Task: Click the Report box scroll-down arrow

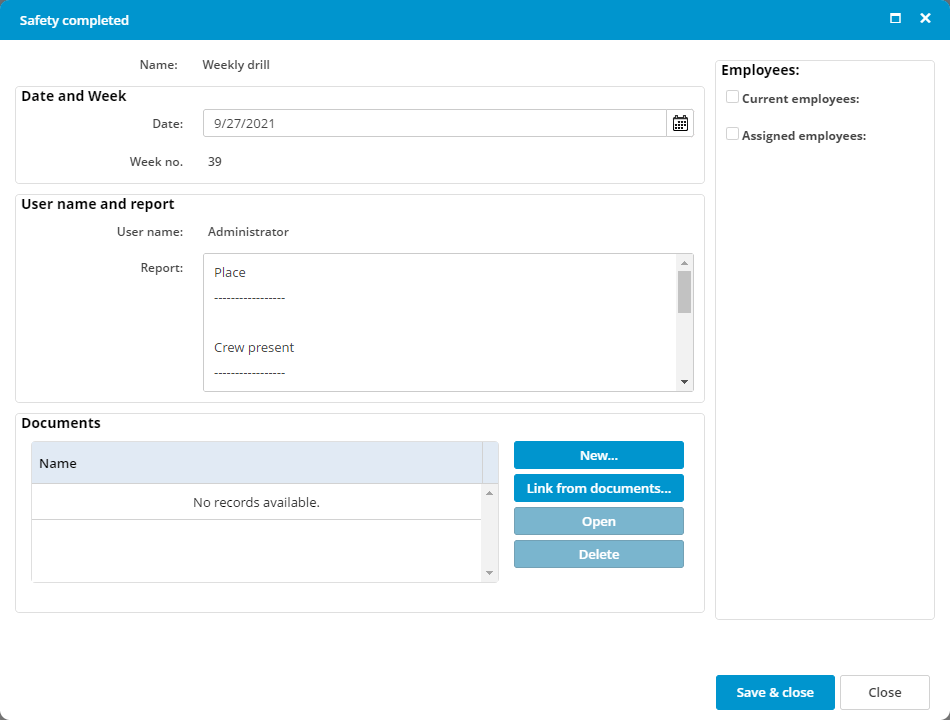Action: (x=684, y=382)
